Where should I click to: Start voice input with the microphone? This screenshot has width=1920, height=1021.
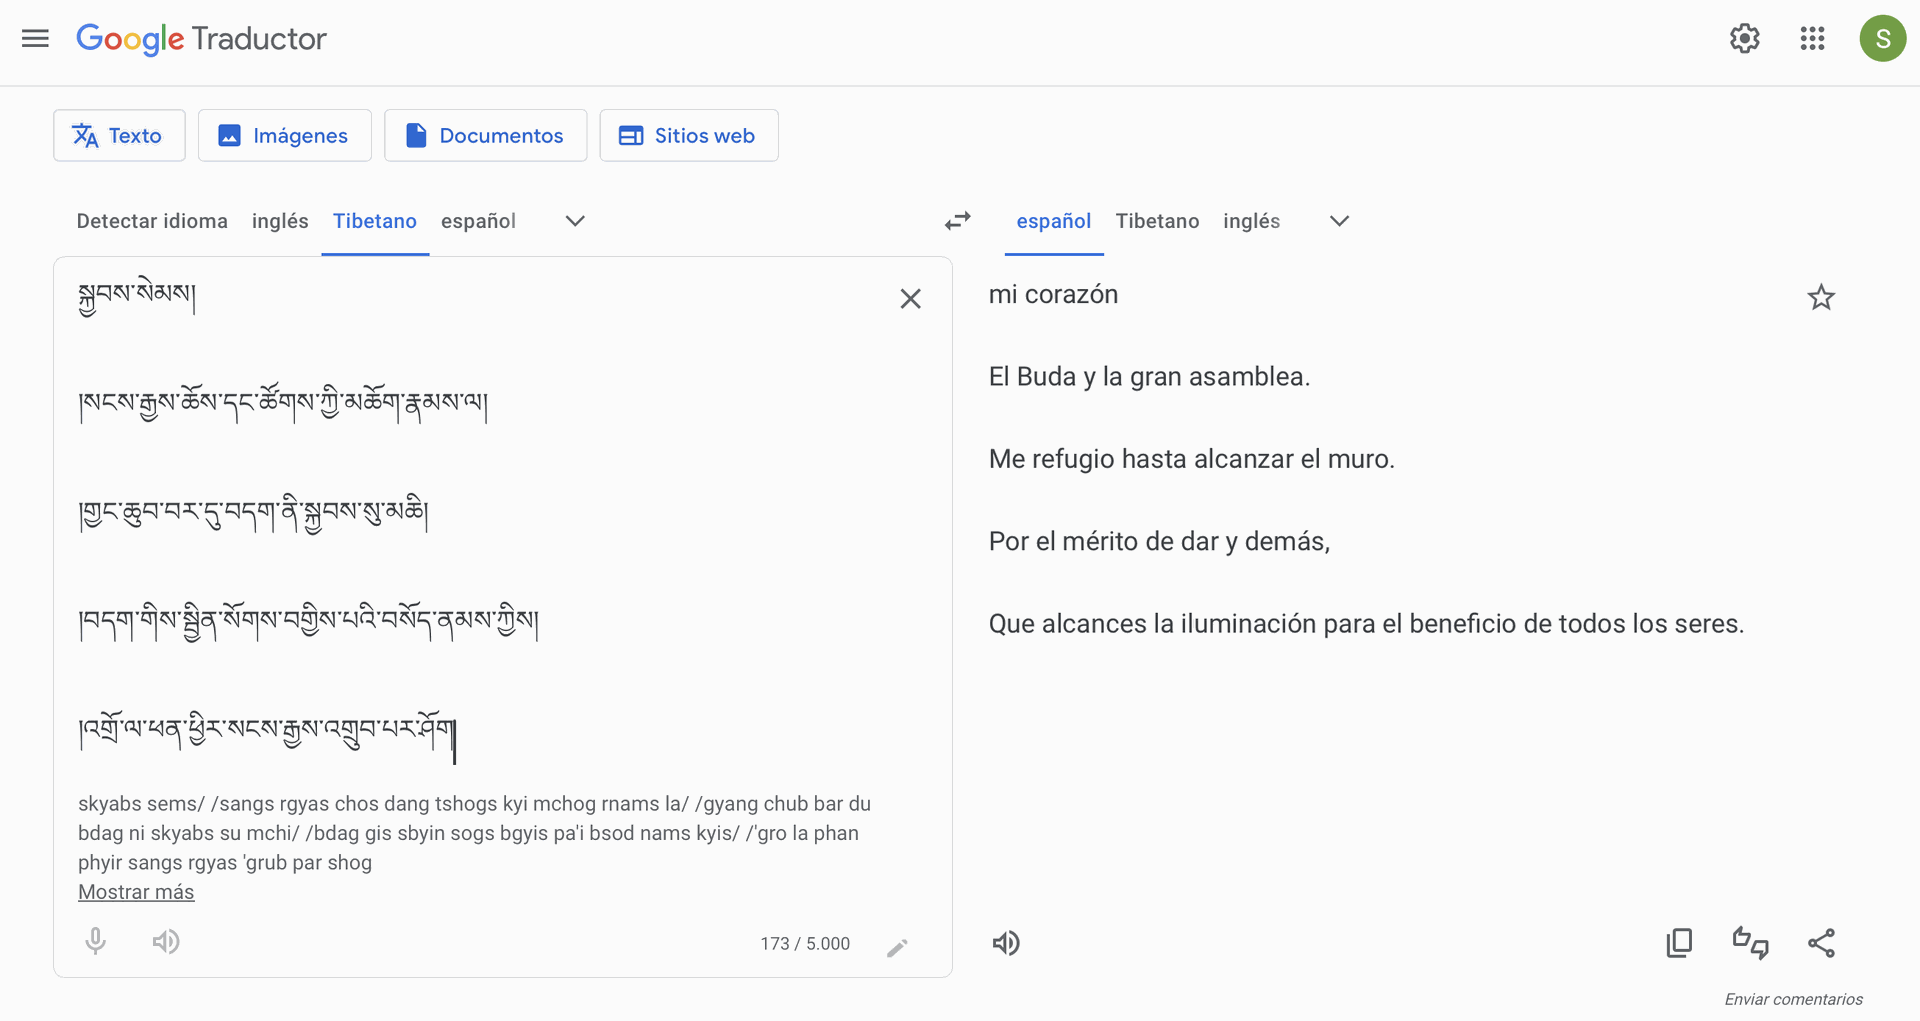pos(96,942)
